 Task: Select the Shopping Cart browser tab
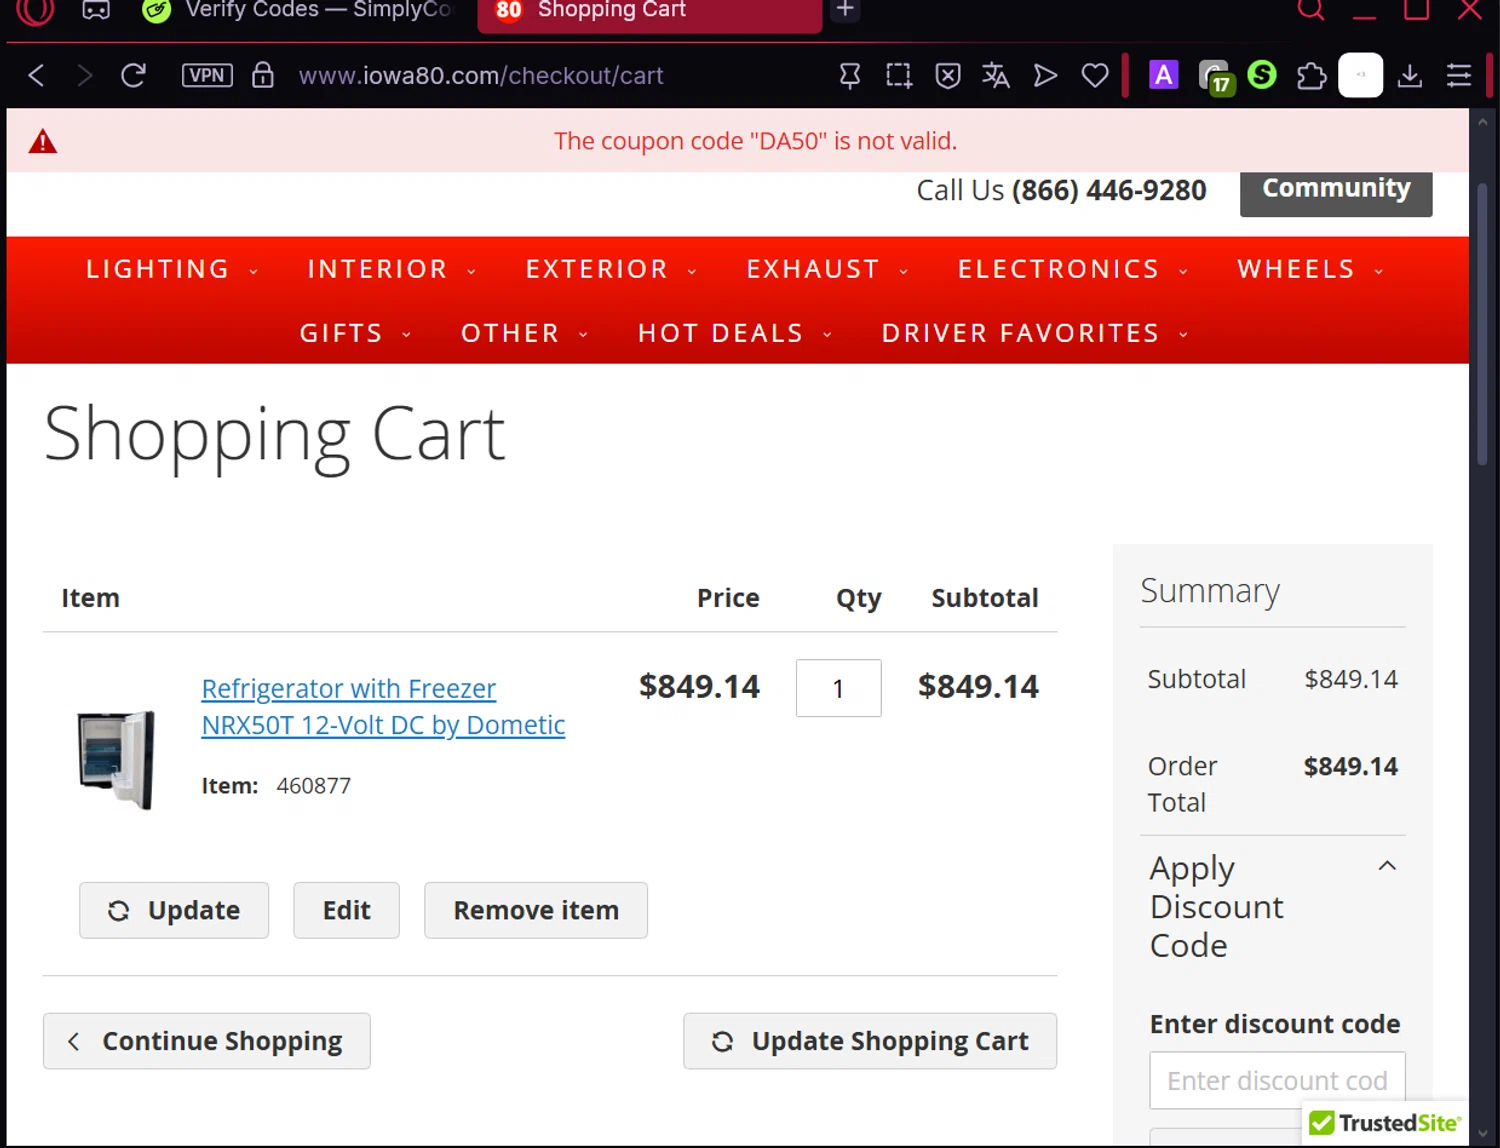(650, 13)
